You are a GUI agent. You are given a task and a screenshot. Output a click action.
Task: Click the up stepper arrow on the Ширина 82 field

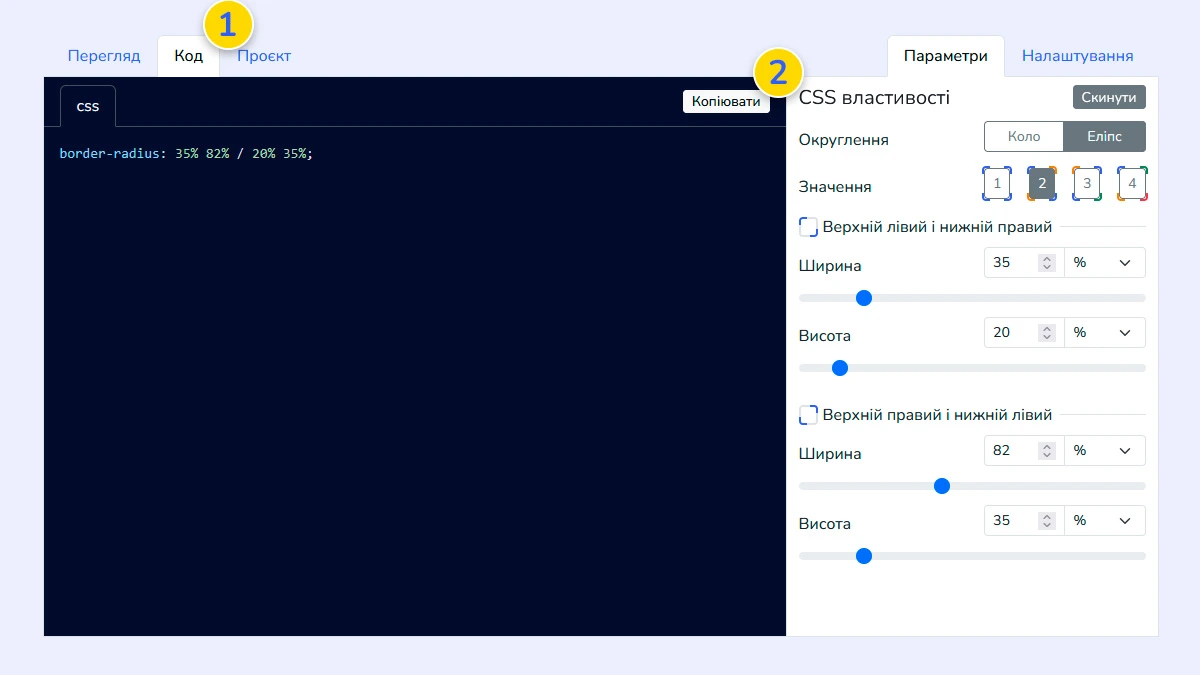1046,446
